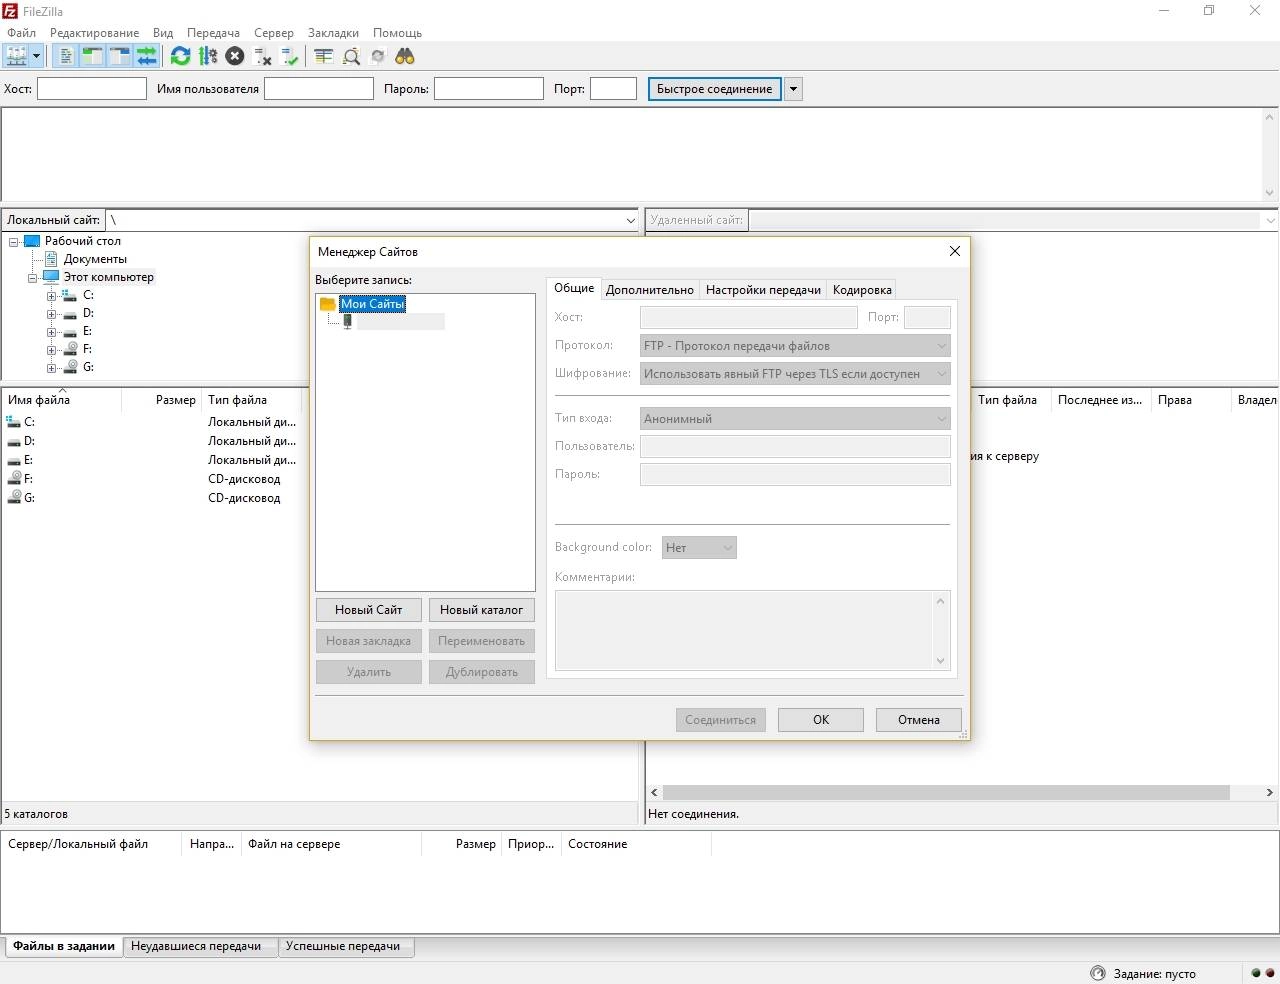Toggle transfer queue display icon

[x=147, y=56]
